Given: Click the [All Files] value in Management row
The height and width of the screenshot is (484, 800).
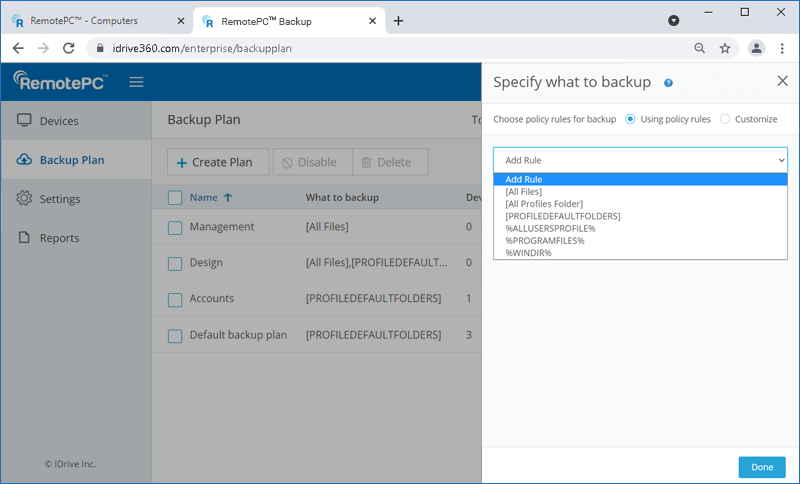Looking at the screenshot, I should (x=327, y=226).
